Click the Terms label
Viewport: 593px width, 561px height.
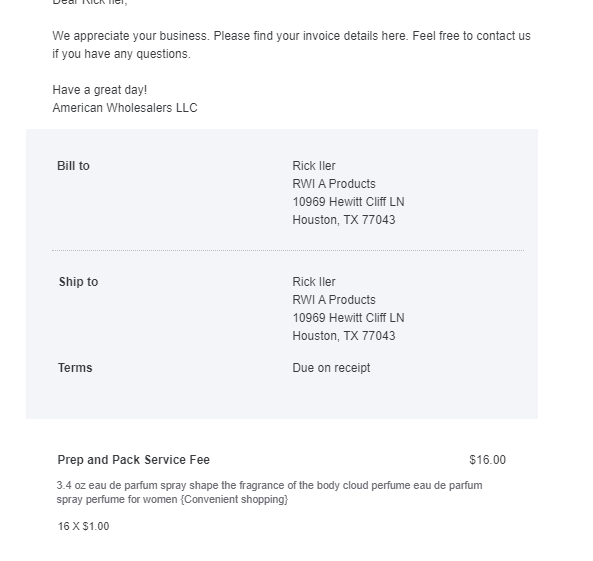click(75, 368)
